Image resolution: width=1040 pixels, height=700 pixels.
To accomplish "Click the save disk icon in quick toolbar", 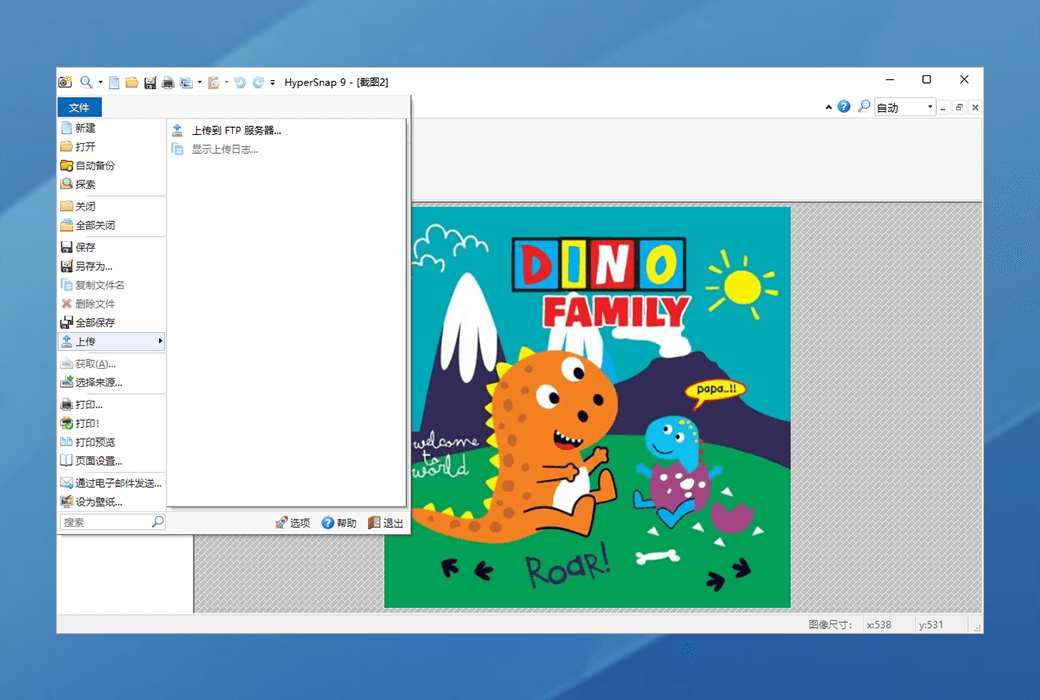I will coord(150,82).
